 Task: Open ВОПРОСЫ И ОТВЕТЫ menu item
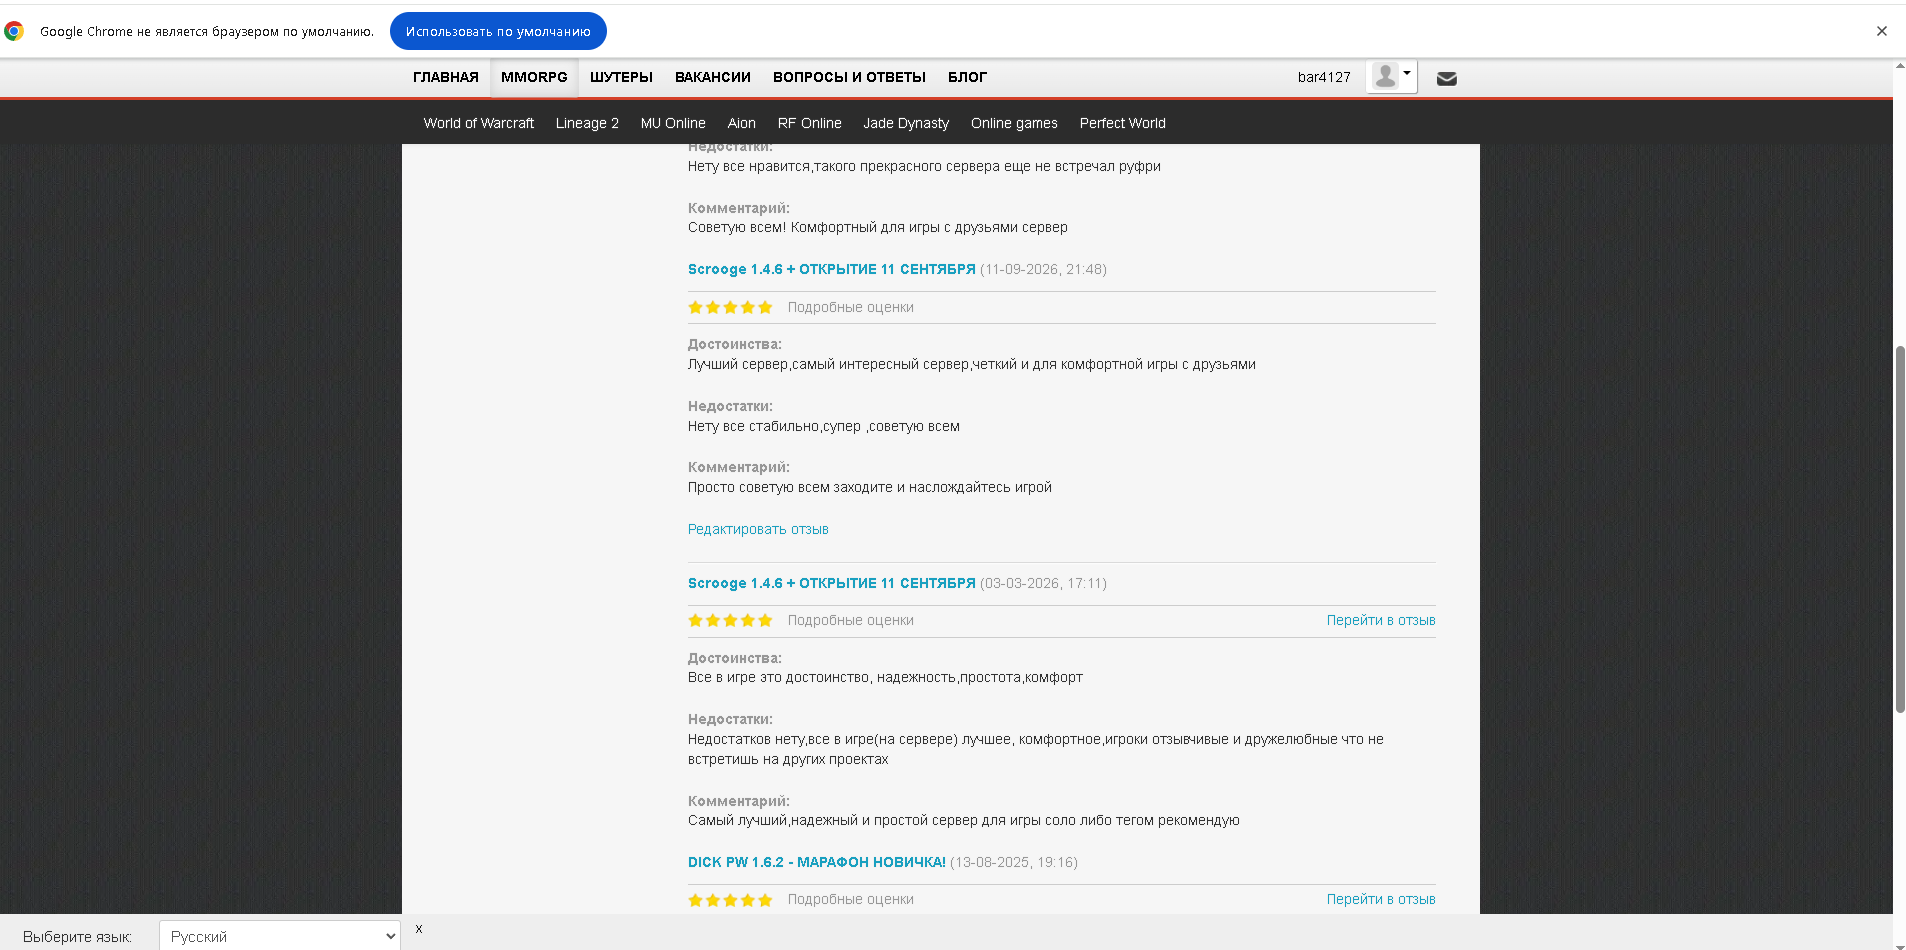click(849, 77)
